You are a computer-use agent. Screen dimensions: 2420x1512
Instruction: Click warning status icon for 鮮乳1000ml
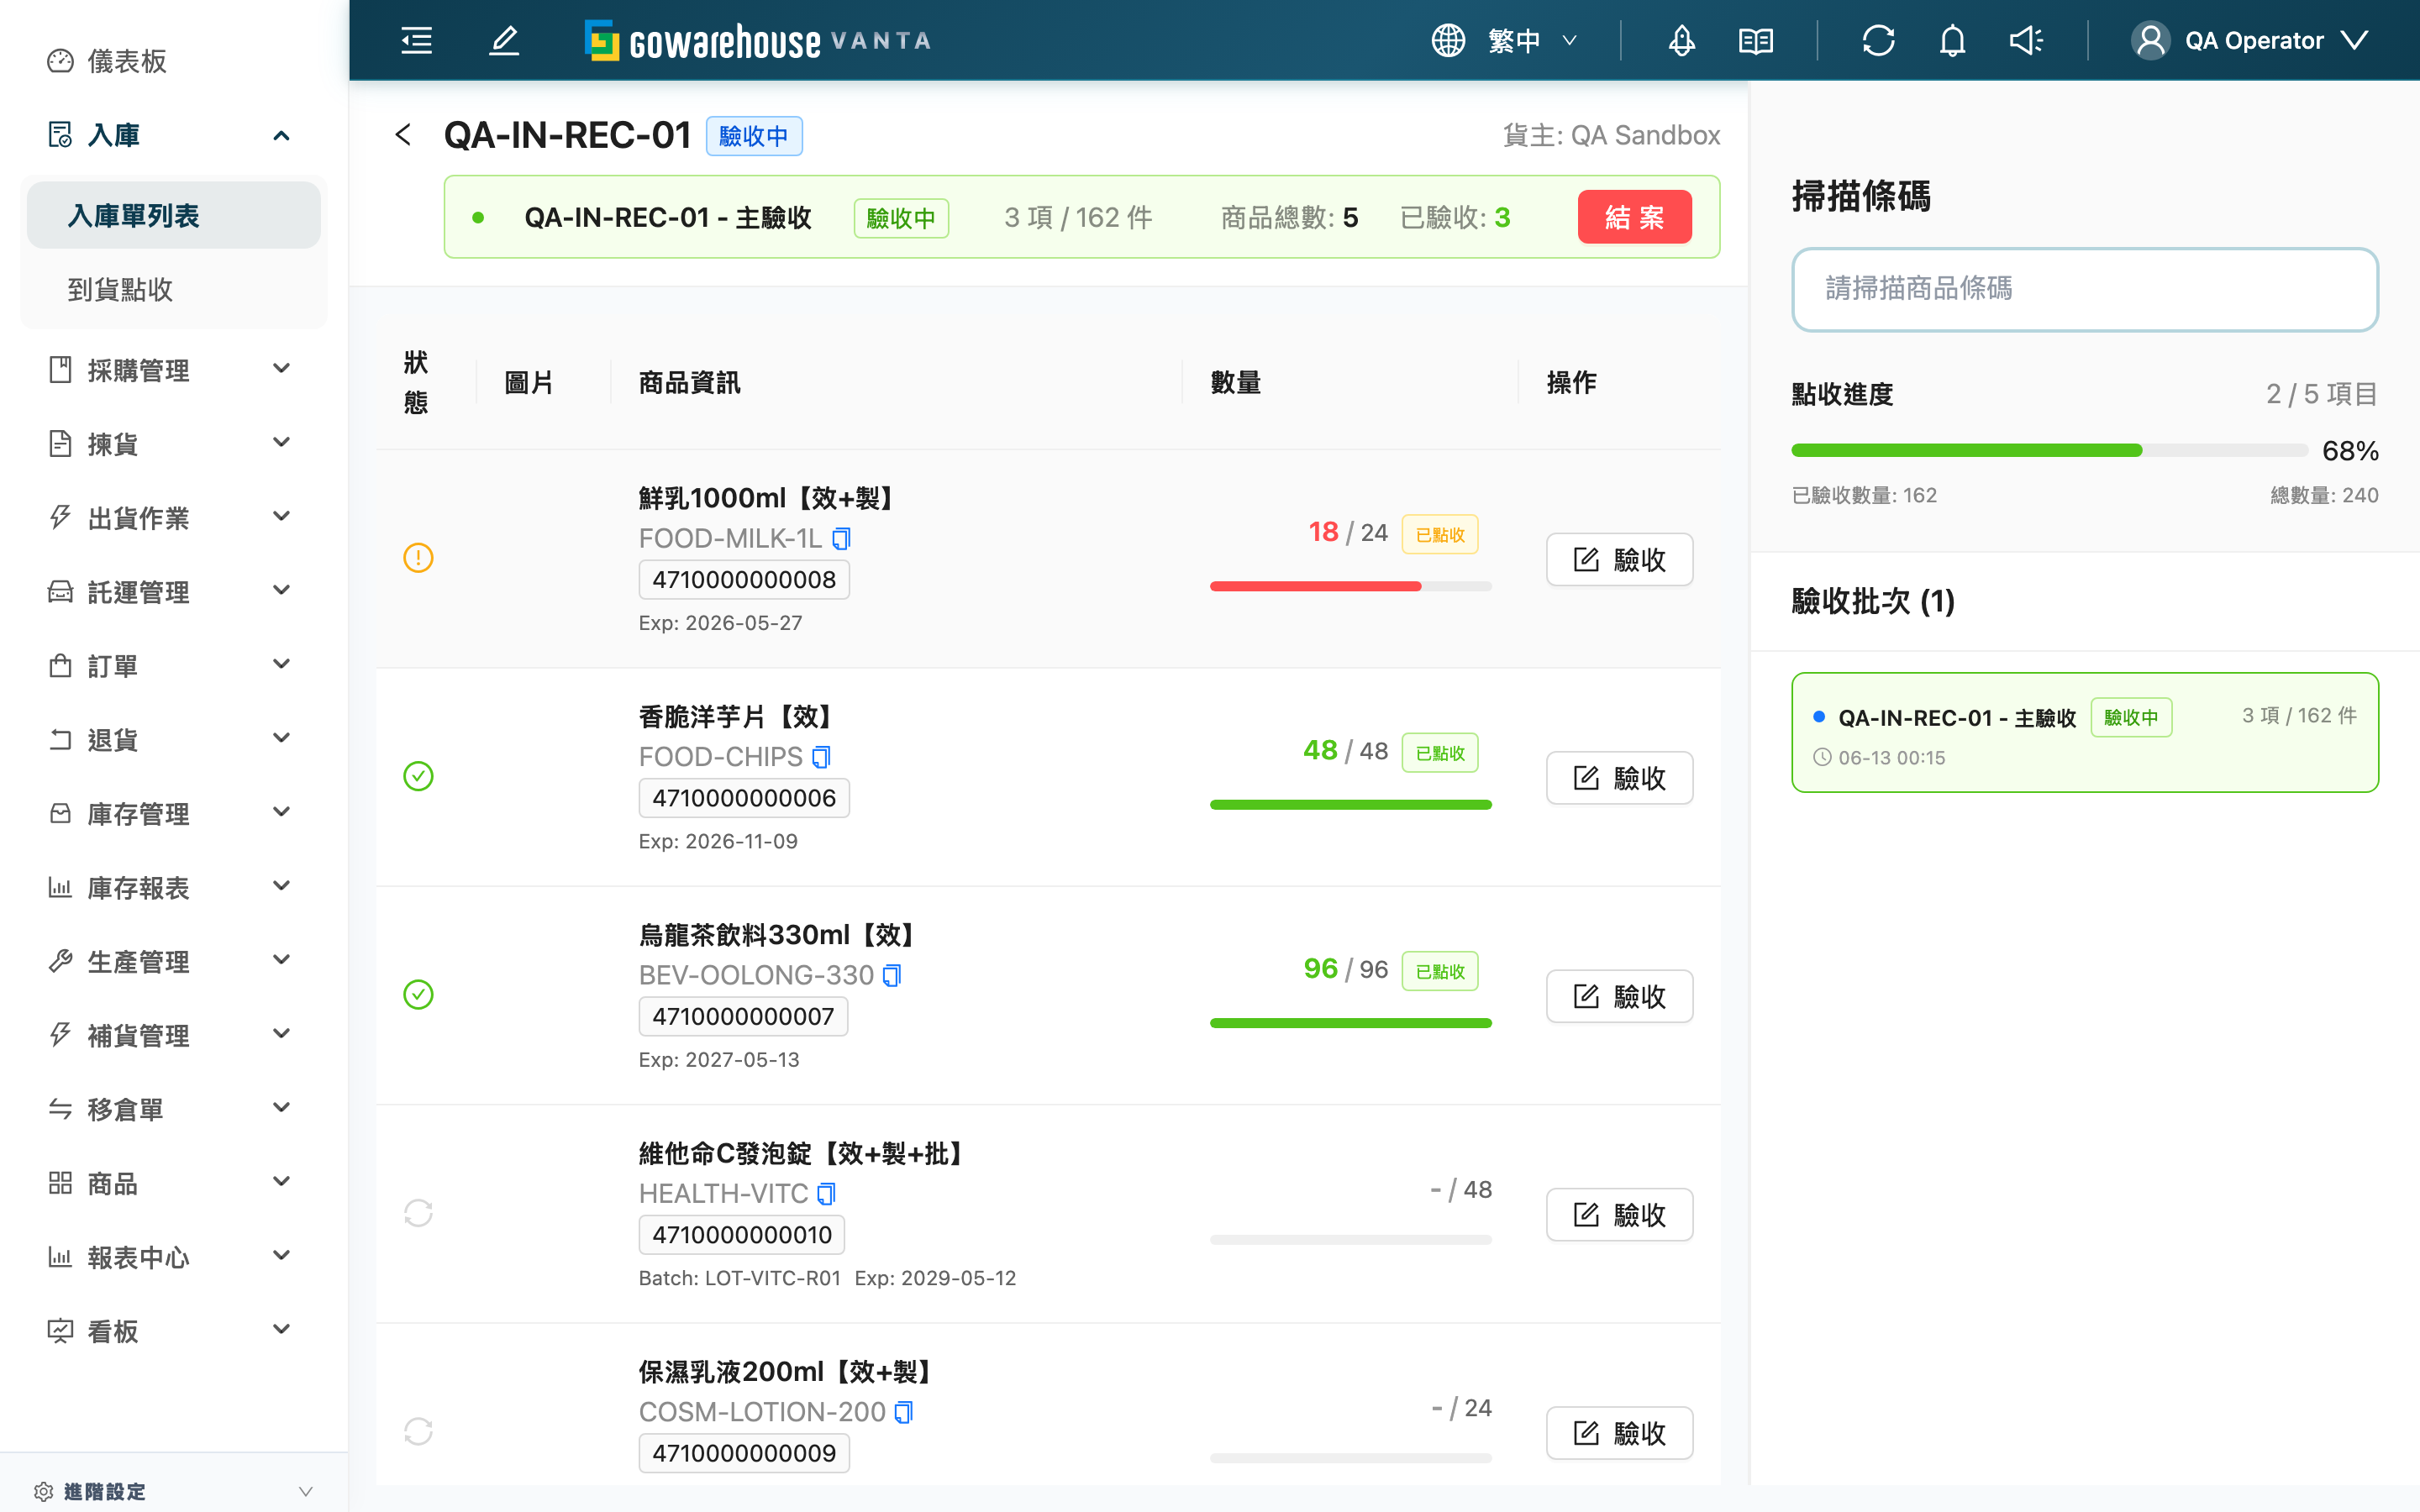coord(418,558)
